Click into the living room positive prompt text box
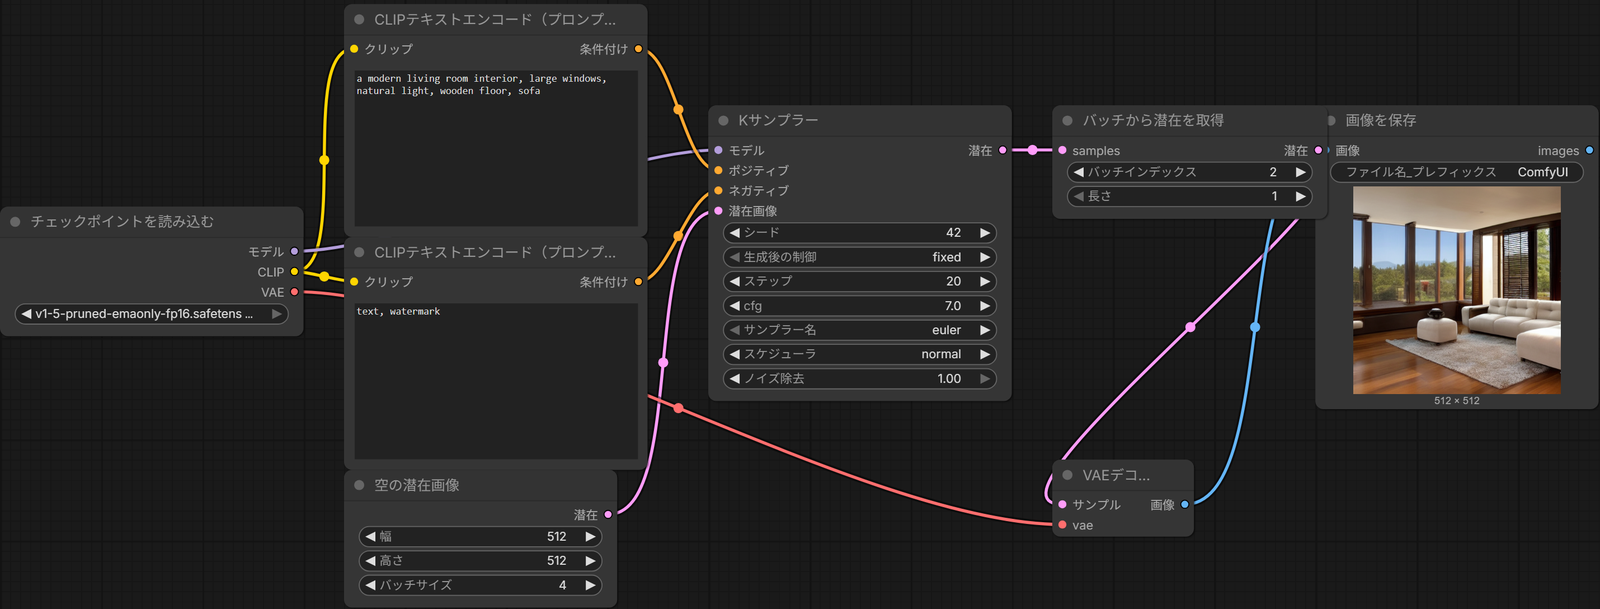1600x609 pixels. click(x=496, y=148)
